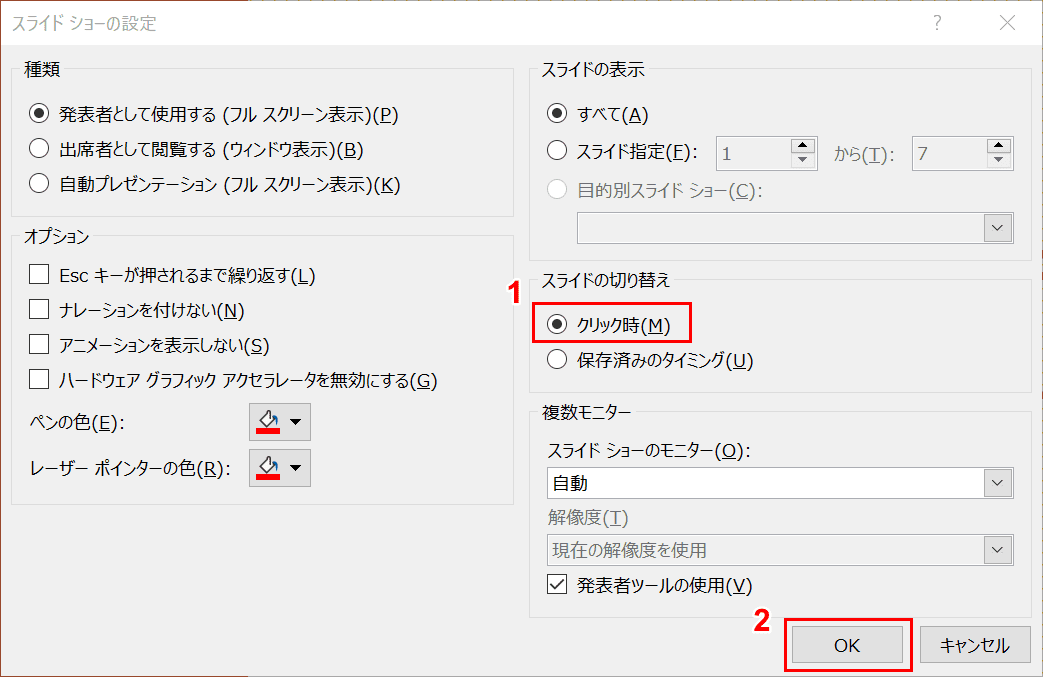Screen dimensions: 1043x677
Task: Enable Esc キーが押されるまで繰り返す checkbox
Action: tap(39, 274)
